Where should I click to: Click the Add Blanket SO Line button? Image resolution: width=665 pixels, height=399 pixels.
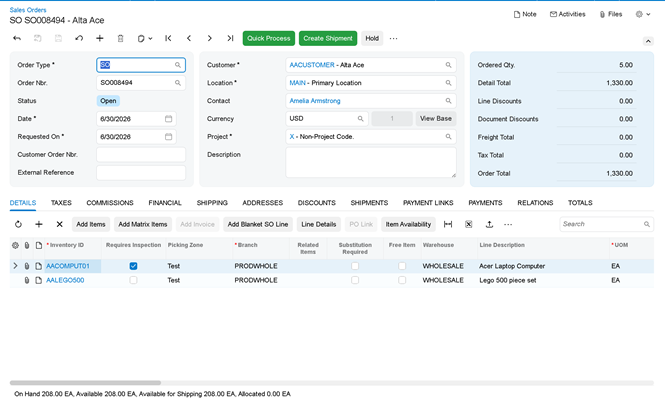258,224
